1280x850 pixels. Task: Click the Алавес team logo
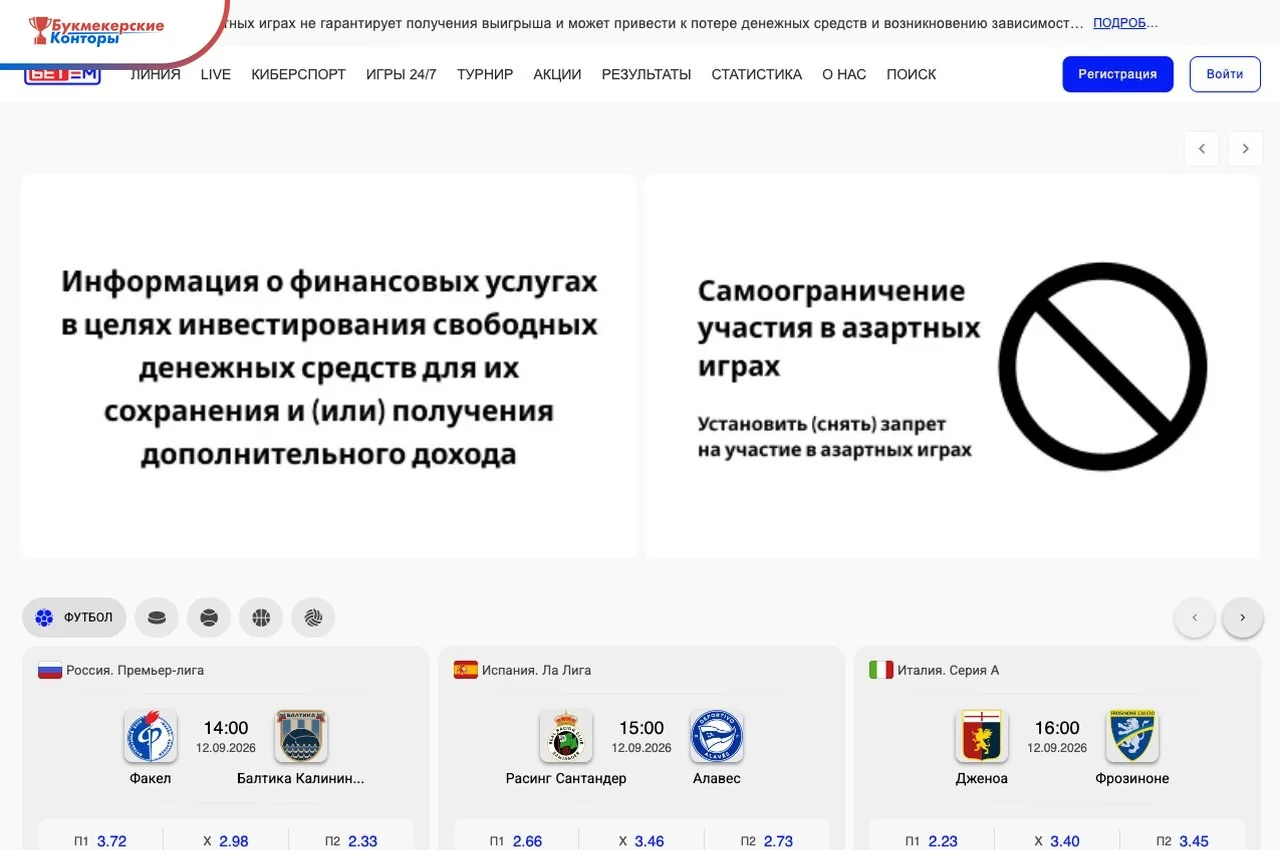pos(717,736)
